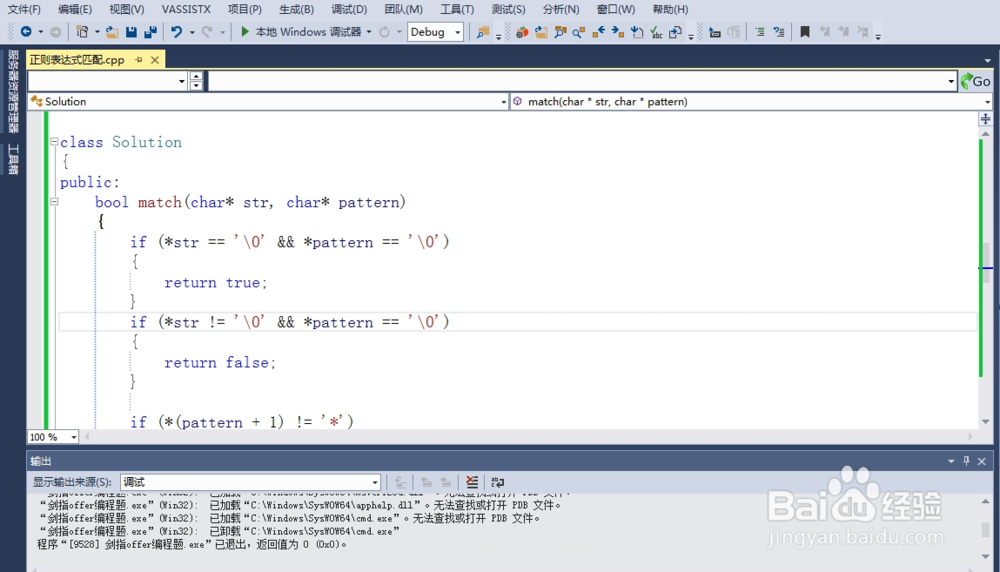This screenshot has height=572, width=1000.
Task: Open the 分析(N) menu
Action: [561, 9]
